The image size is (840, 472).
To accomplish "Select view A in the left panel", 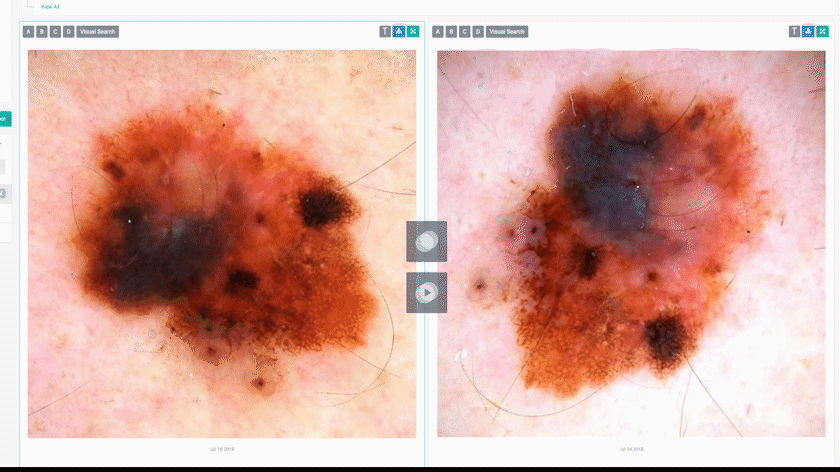I will click(x=28, y=32).
